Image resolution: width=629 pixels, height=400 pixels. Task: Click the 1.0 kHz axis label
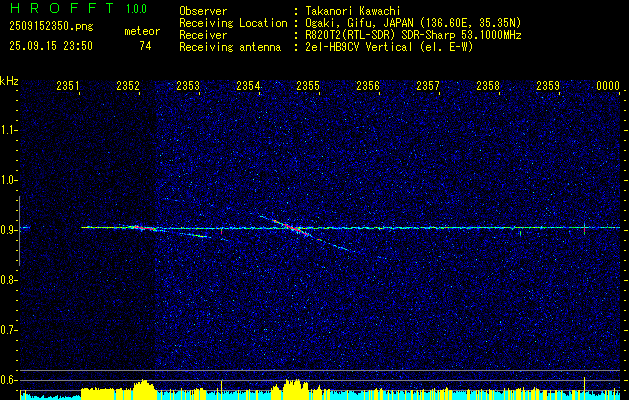pyautogui.click(x=8, y=180)
